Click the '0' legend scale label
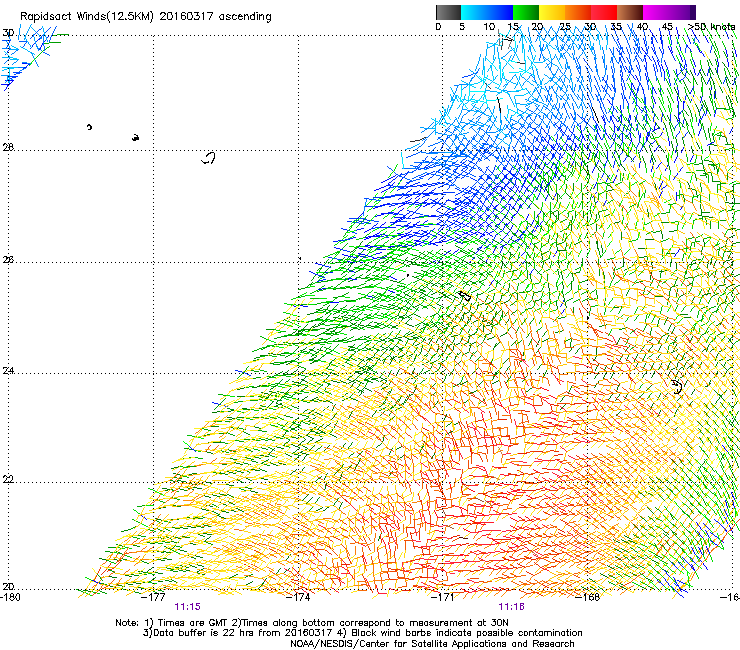Image resolution: width=740 pixels, height=650 pixels. coord(438,26)
